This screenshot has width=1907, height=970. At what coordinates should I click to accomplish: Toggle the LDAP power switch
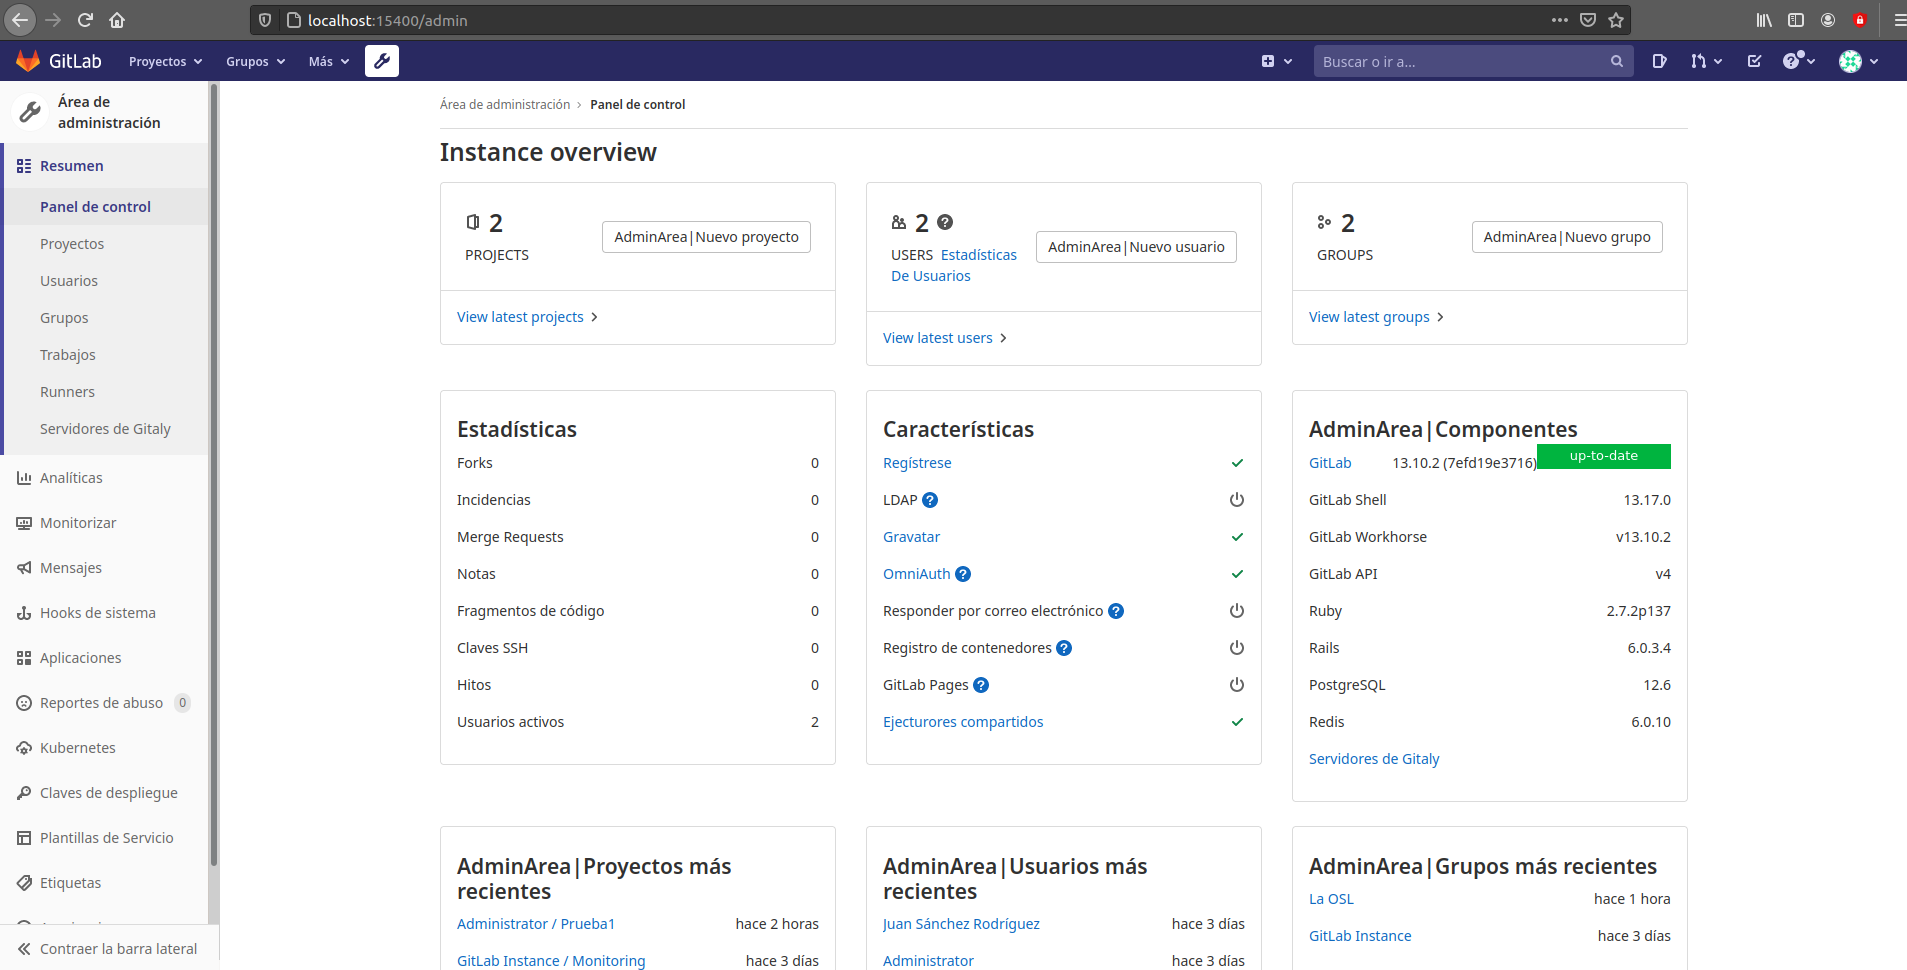click(1236, 500)
